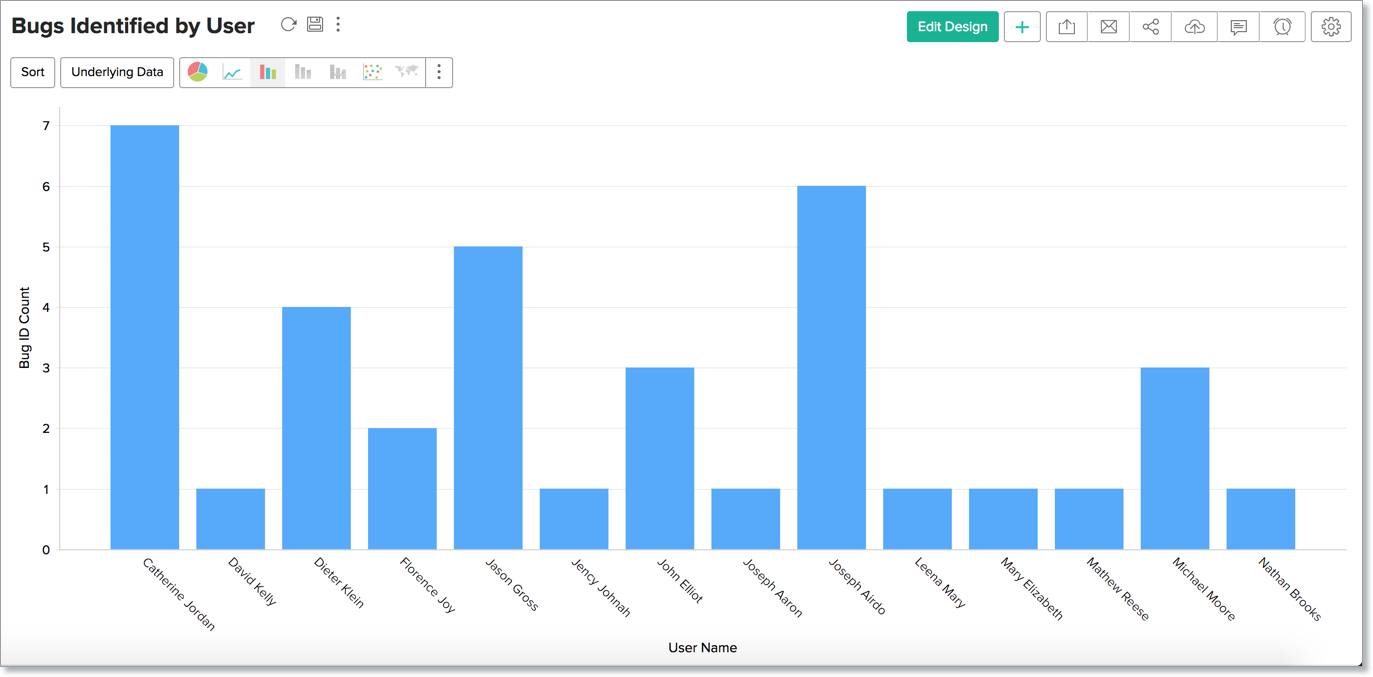Image resolution: width=1373 pixels, height=677 pixels.
Task: Open the share options icon
Action: [1151, 27]
